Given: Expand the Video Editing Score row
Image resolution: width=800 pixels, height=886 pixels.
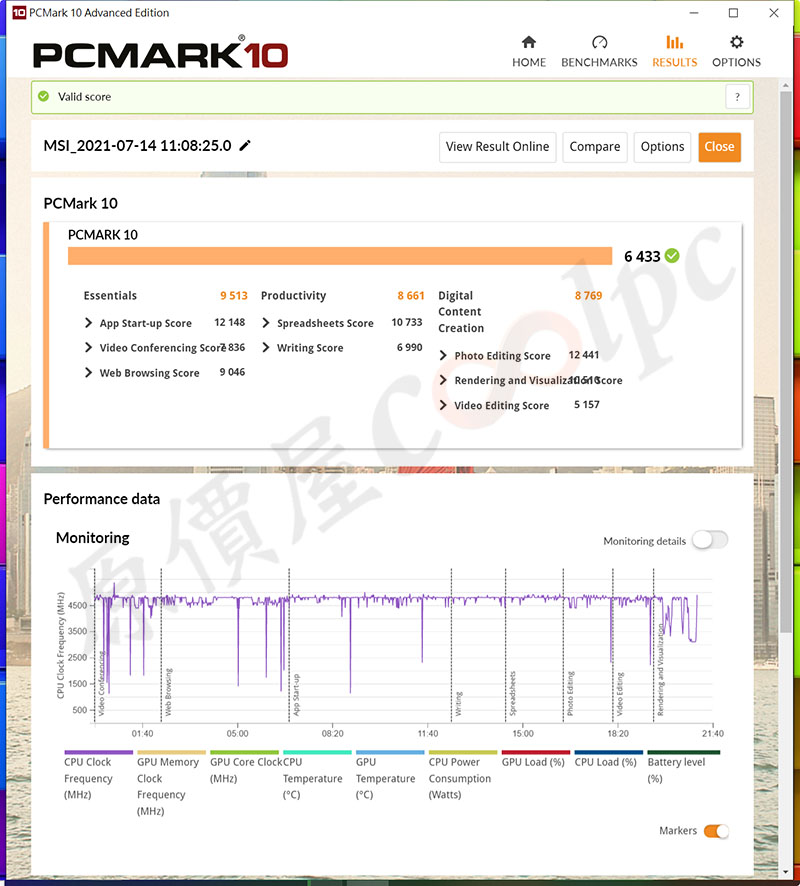Looking at the screenshot, I should [x=443, y=405].
